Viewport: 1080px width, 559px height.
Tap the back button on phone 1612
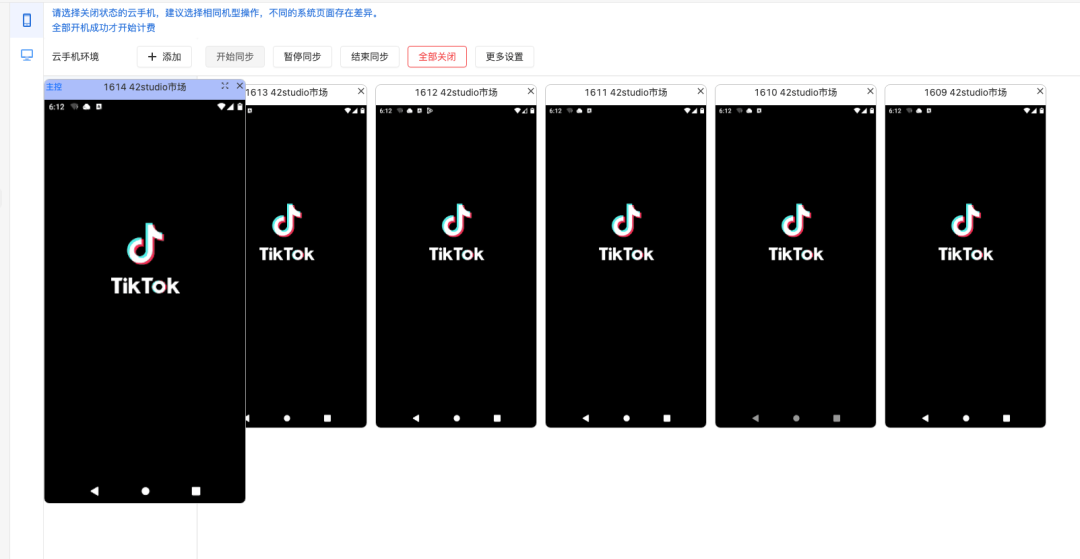(415, 418)
